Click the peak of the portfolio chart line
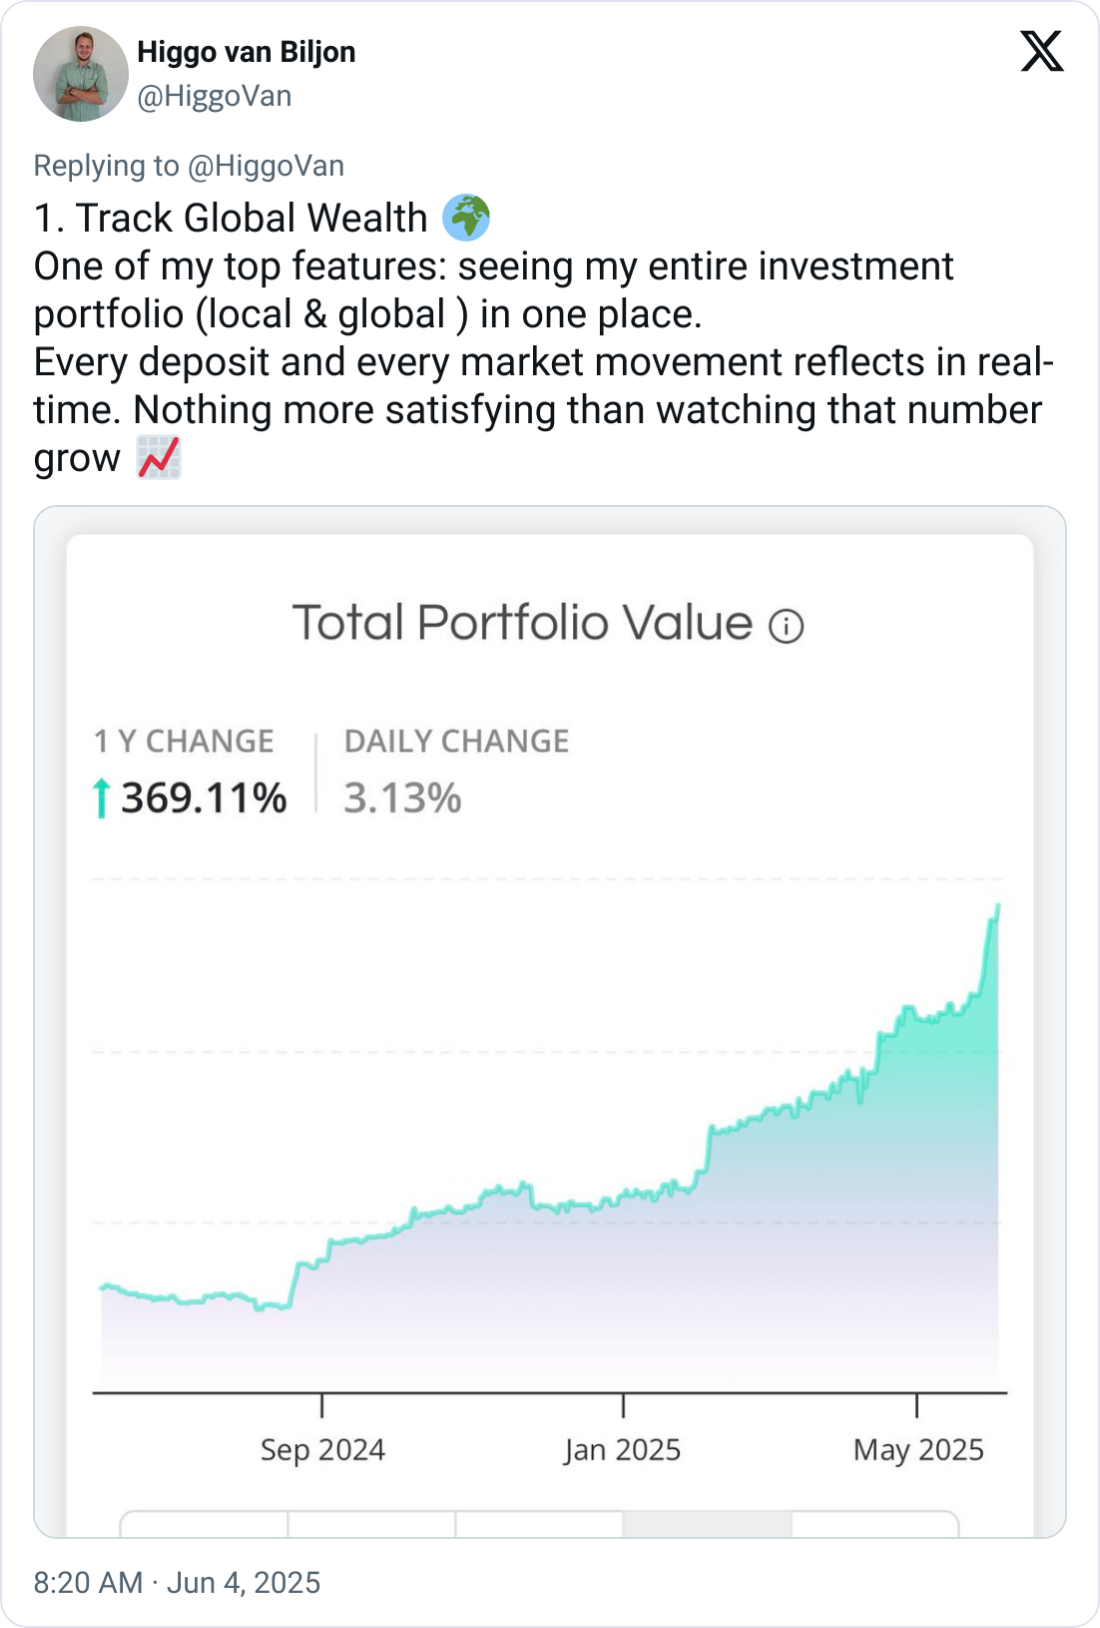 [x=997, y=906]
